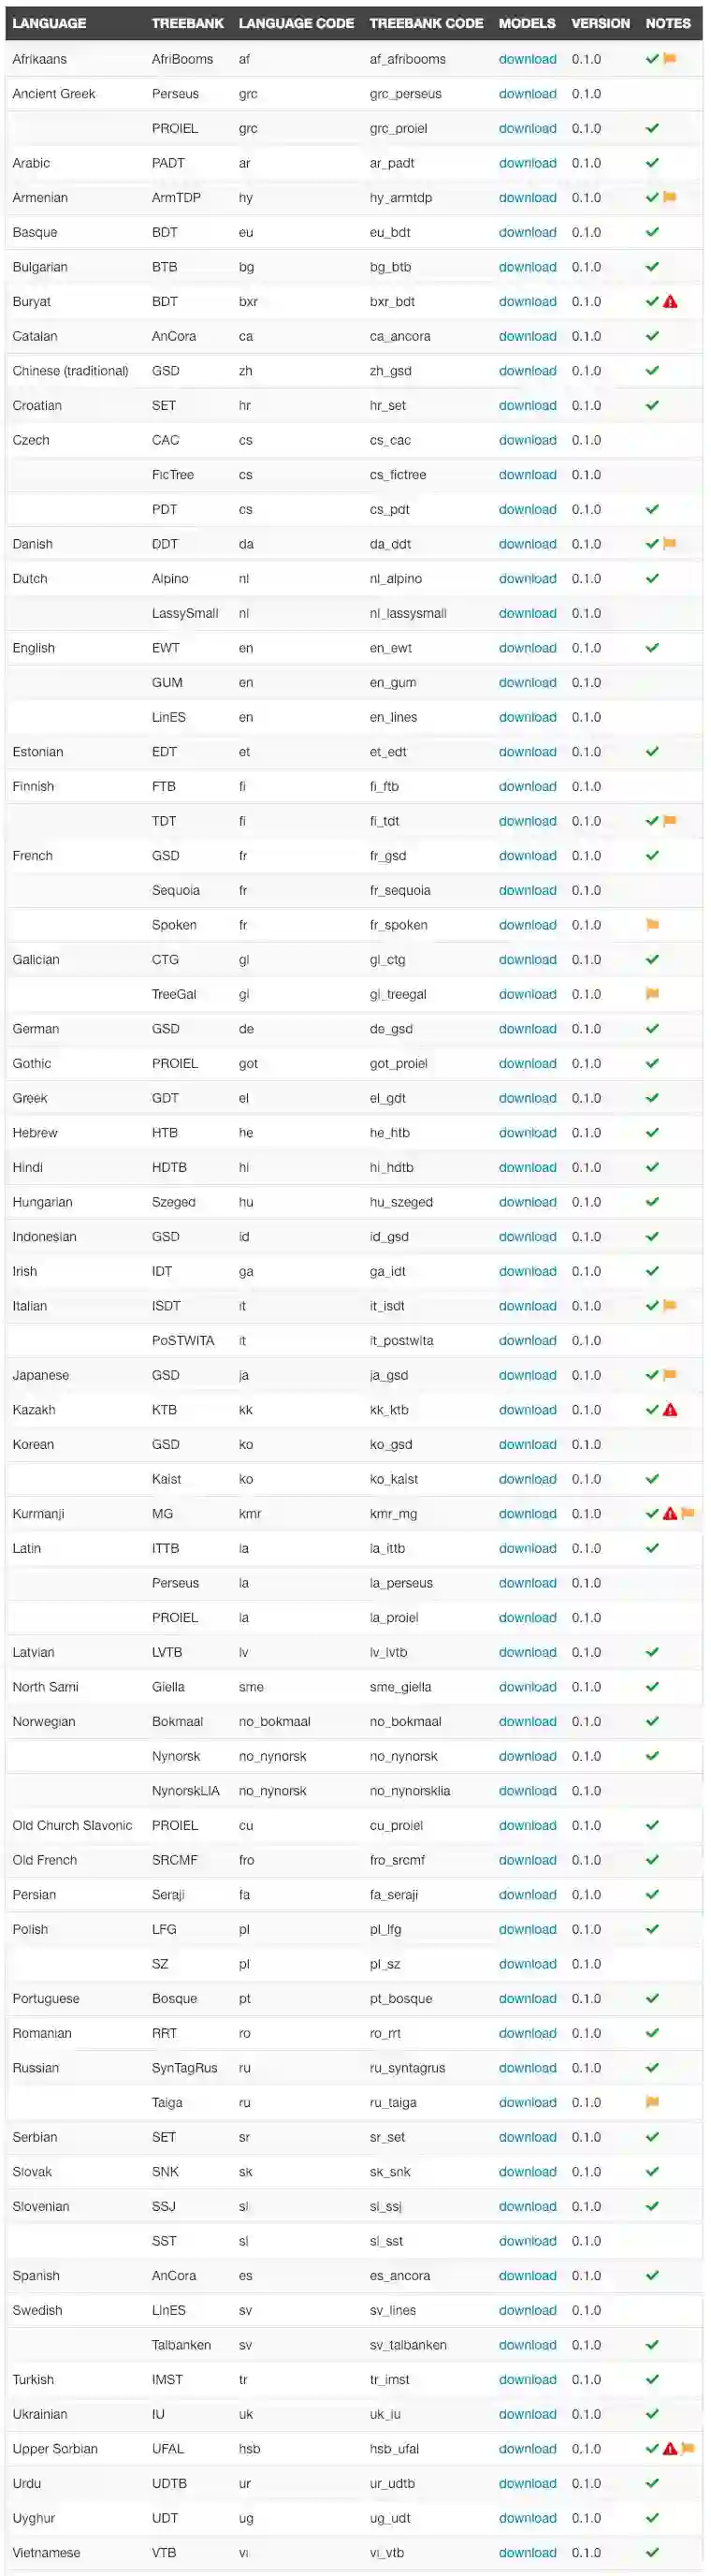Download the fr_sequoia French model
Image resolution: width=711 pixels, height=2576 pixels.
[527, 890]
